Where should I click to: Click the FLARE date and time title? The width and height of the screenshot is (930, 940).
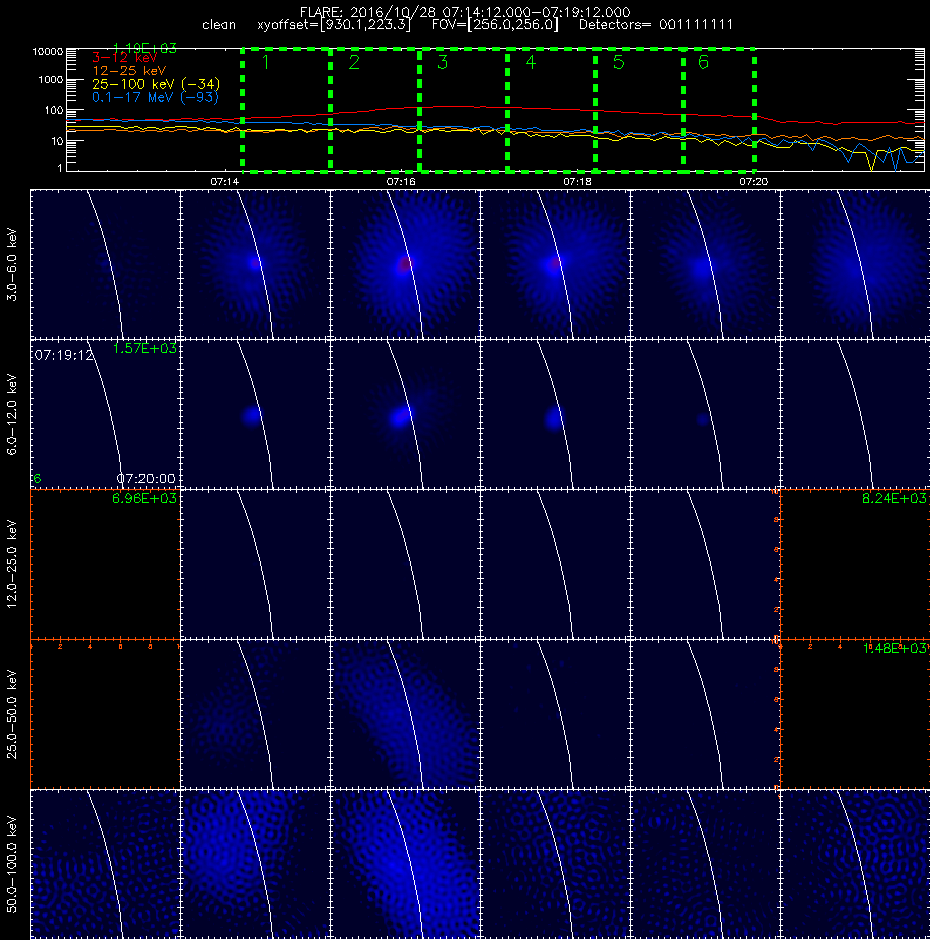(x=465, y=12)
